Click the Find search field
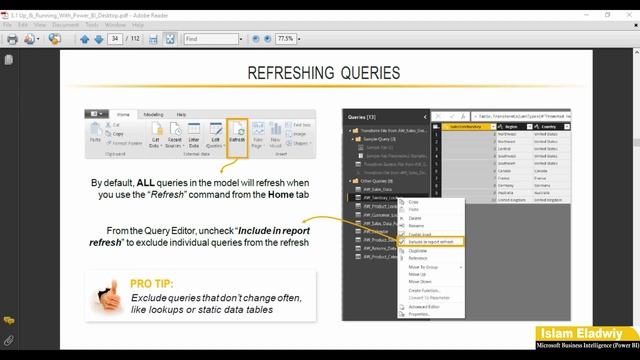Screen dimensions: 640x360 211,39
